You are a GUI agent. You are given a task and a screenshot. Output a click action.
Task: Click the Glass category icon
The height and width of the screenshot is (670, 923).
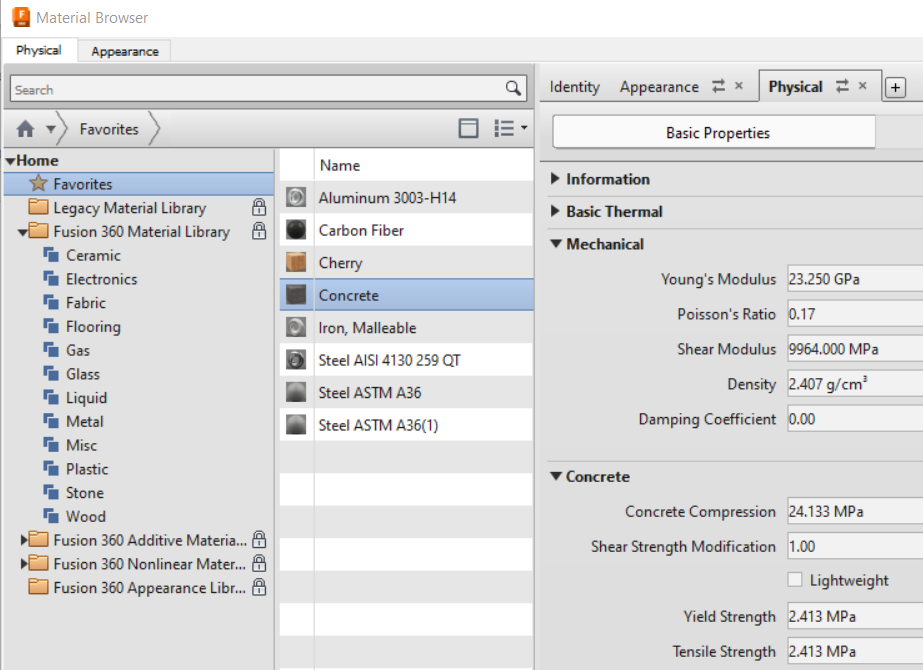point(51,373)
